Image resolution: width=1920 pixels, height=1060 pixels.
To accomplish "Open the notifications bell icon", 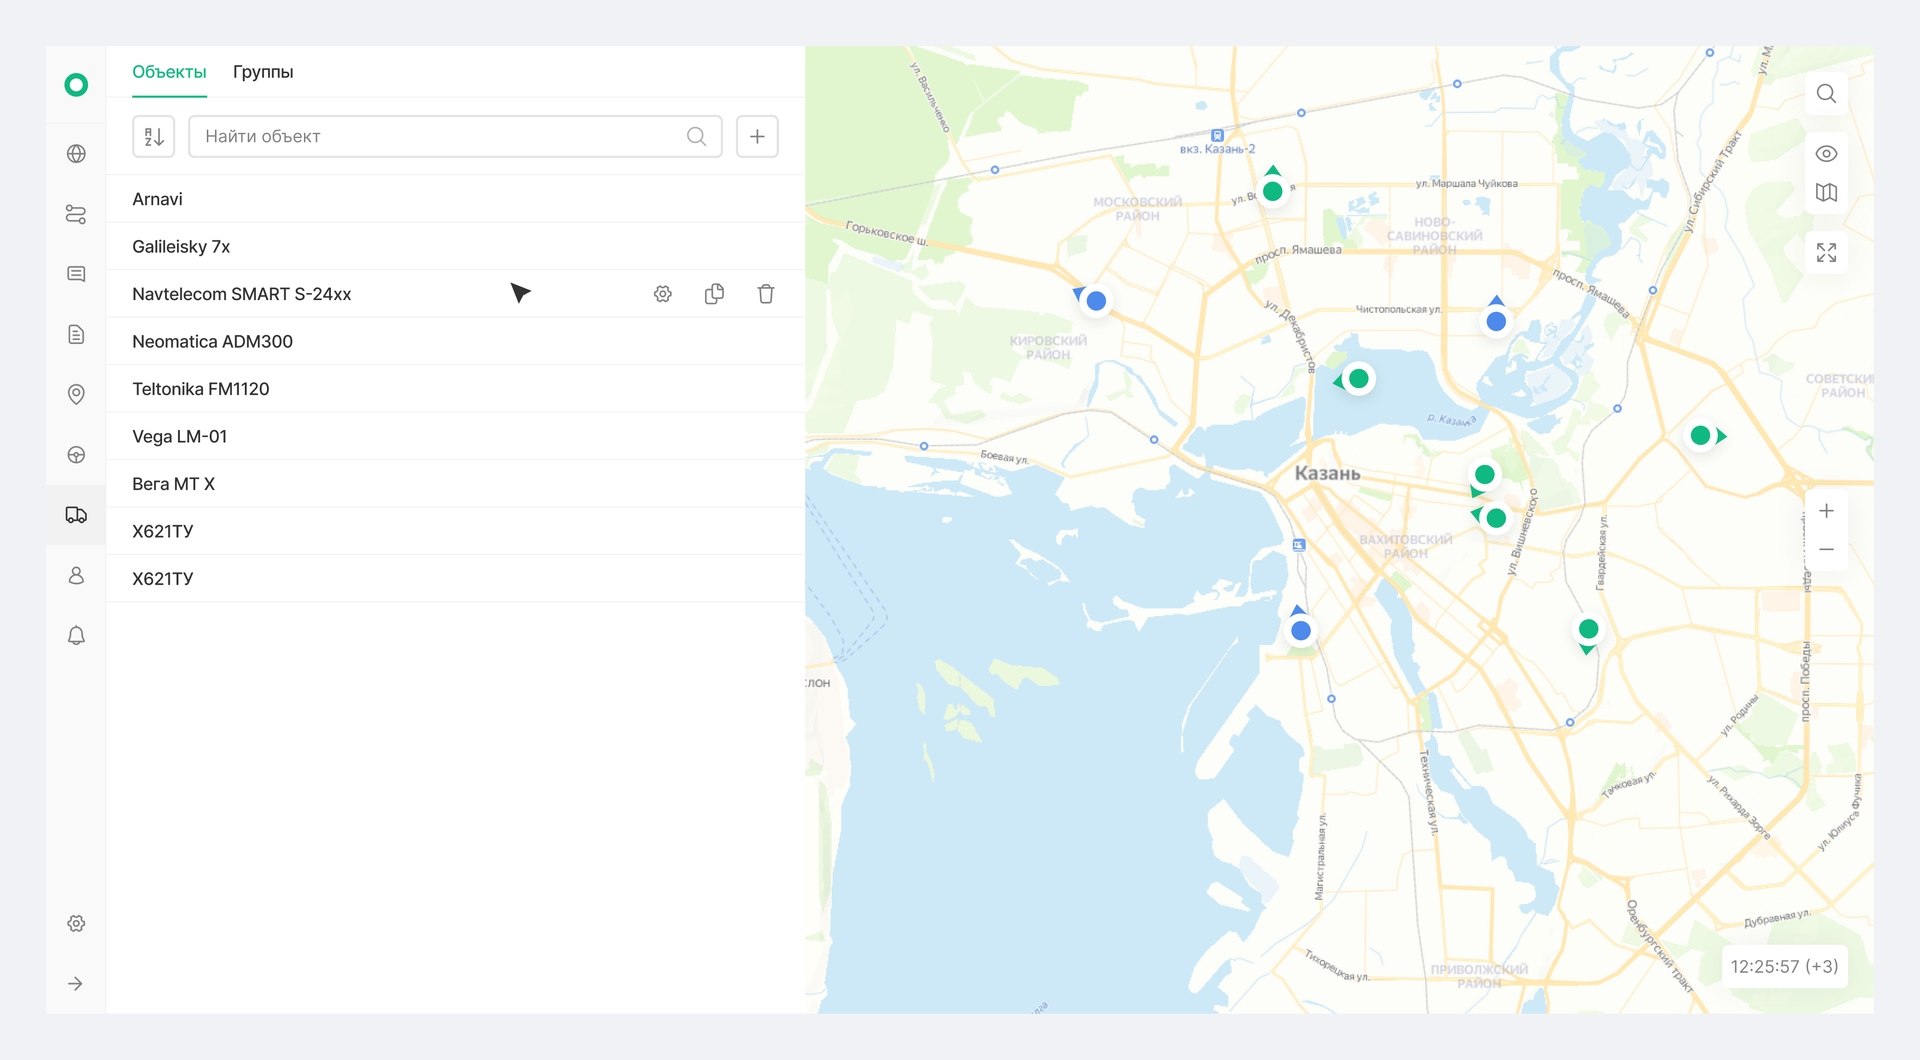I will click(x=76, y=635).
